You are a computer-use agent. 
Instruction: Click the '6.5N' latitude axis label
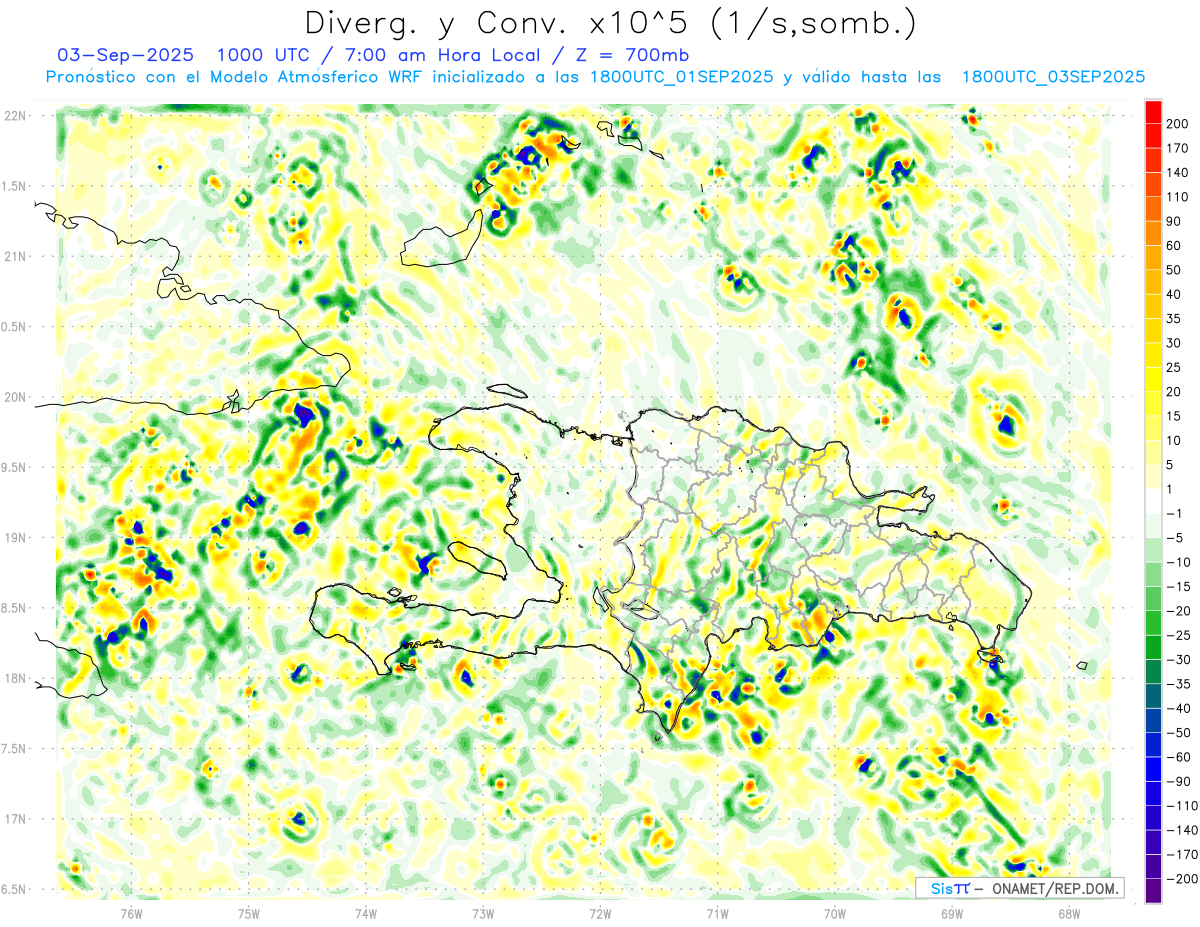pyautogui.click(x=15, y=890)
